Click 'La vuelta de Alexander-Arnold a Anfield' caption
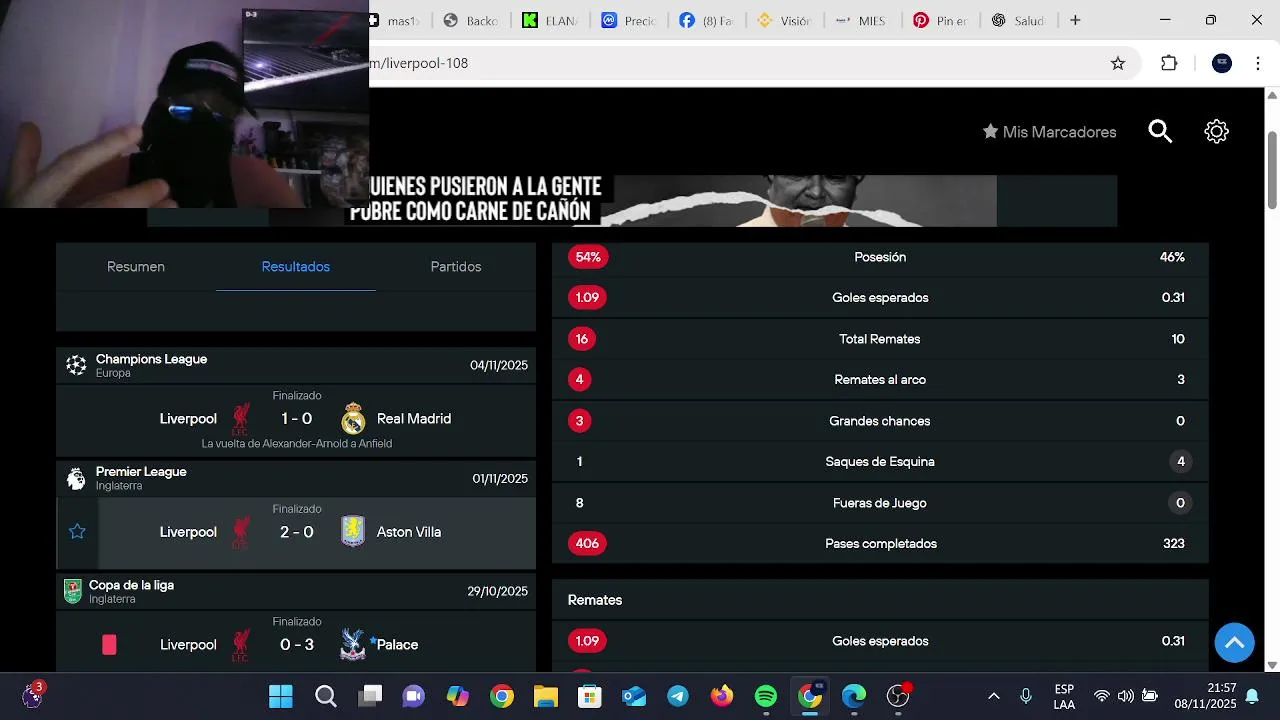This screenshot has height=720, width=1280. [x=297, y=443]
